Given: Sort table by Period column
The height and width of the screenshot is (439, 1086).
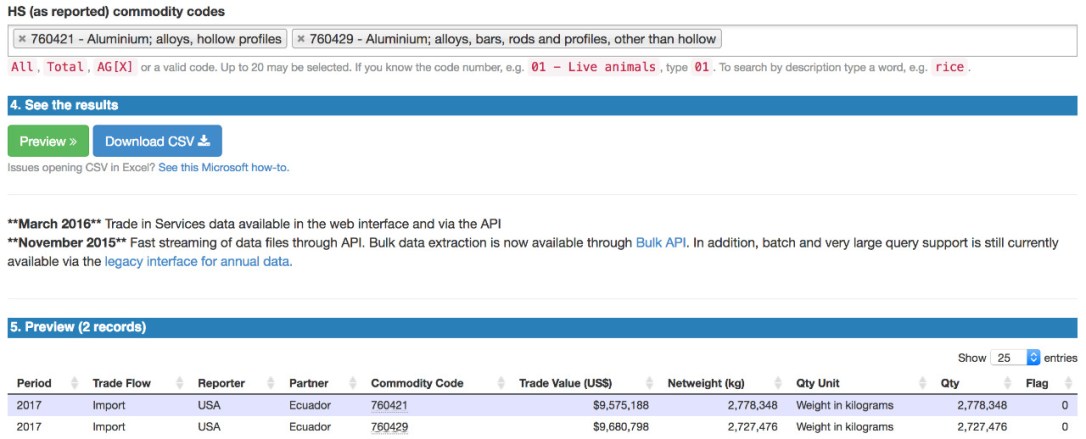Looking at the screenshot, I should point(34,383).
